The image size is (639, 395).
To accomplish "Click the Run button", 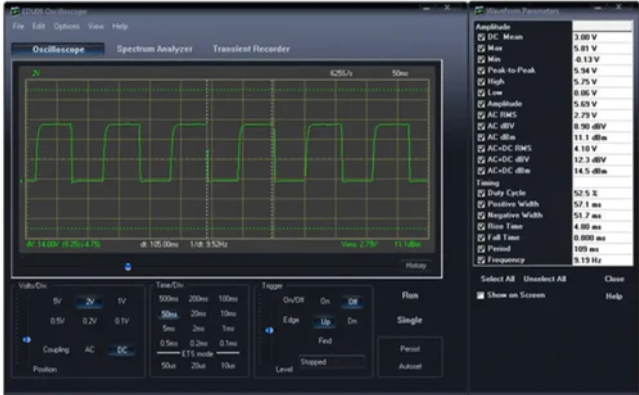I will point(410,296).
